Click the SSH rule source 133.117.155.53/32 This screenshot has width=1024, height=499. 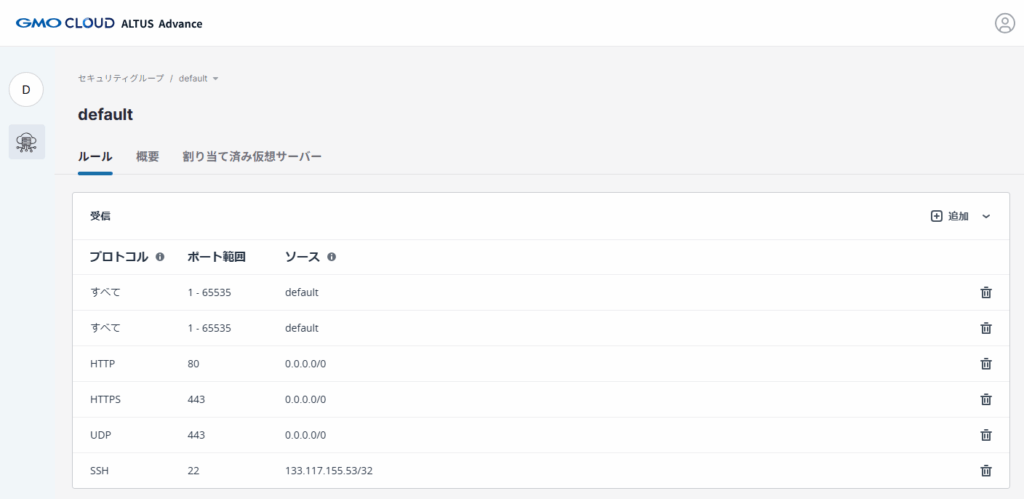[x=328, y=470]
